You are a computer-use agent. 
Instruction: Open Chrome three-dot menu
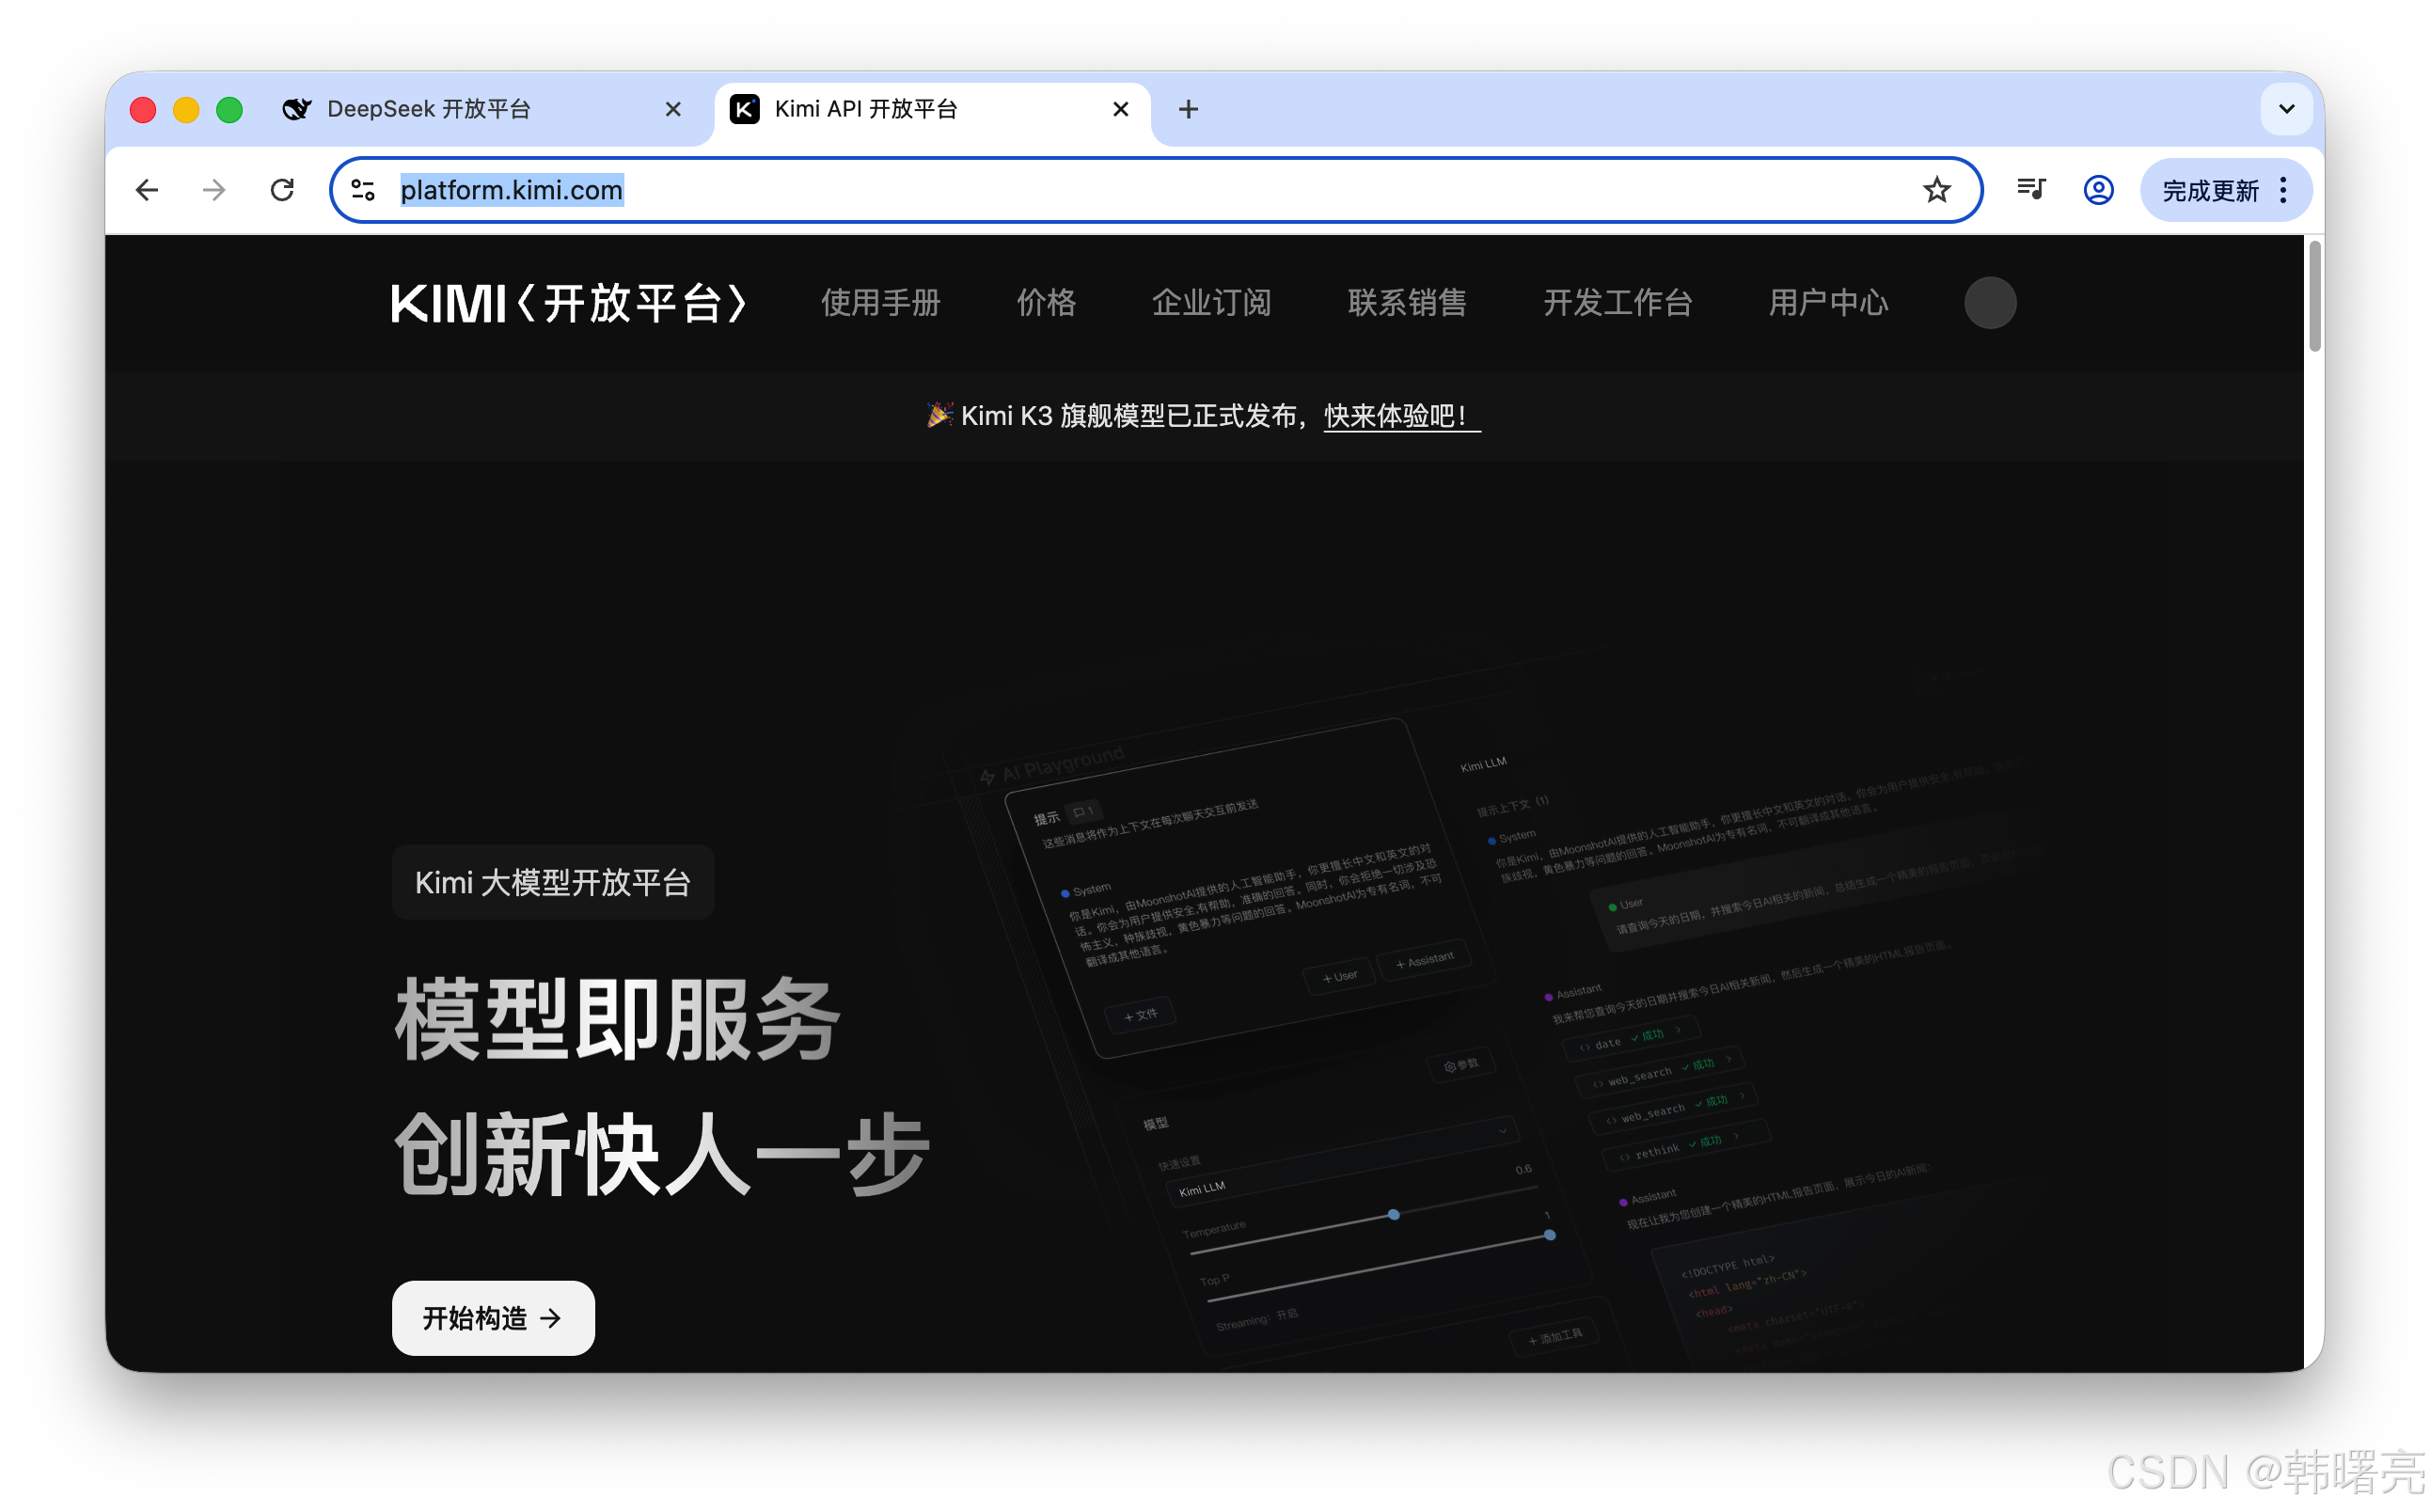coord(2283,190)
